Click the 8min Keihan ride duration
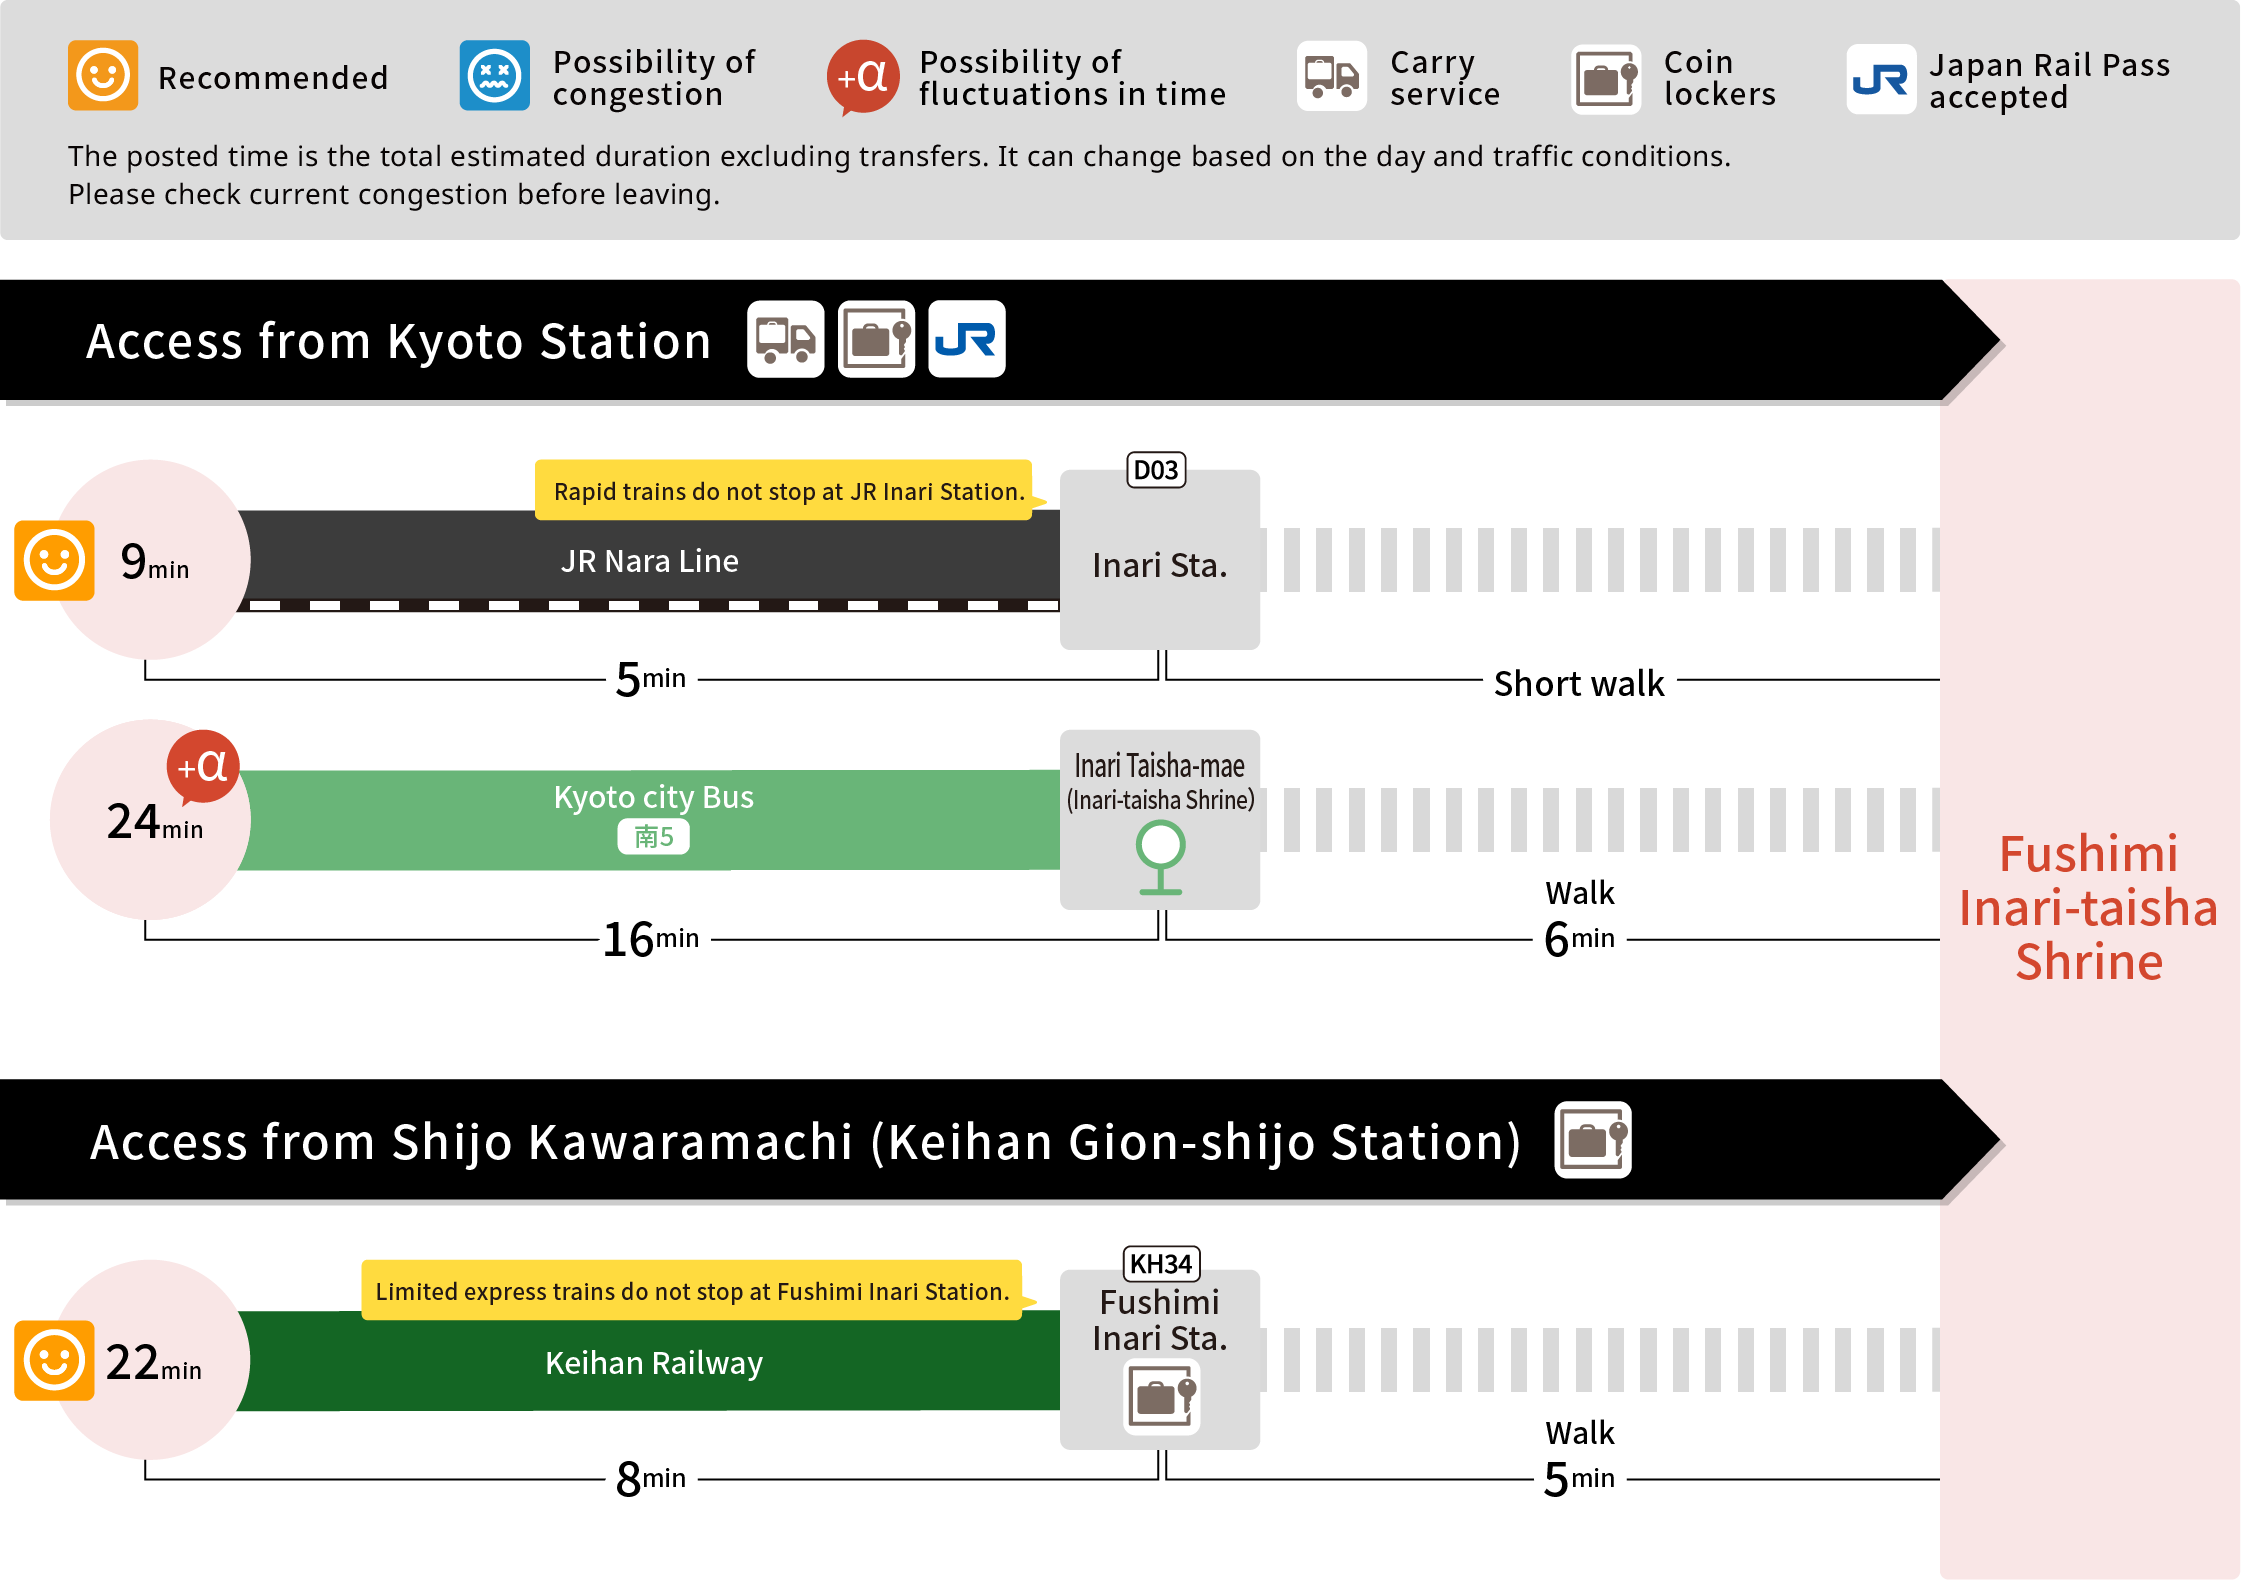This screenshot has height=1580, width=2241. [651, 1480]
